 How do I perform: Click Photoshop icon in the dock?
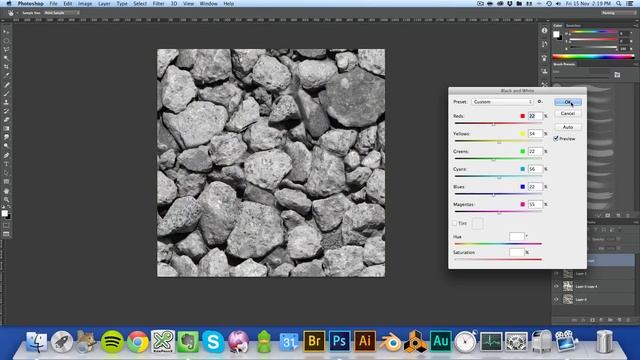click(x=340, y=341)
